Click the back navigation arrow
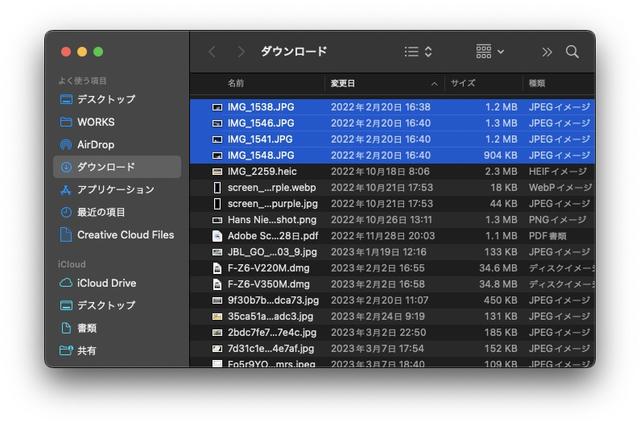 [211, 52]
